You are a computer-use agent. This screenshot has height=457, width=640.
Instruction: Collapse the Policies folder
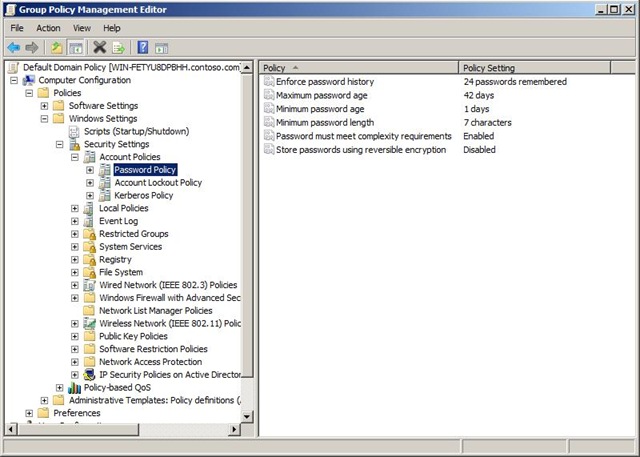29,93
